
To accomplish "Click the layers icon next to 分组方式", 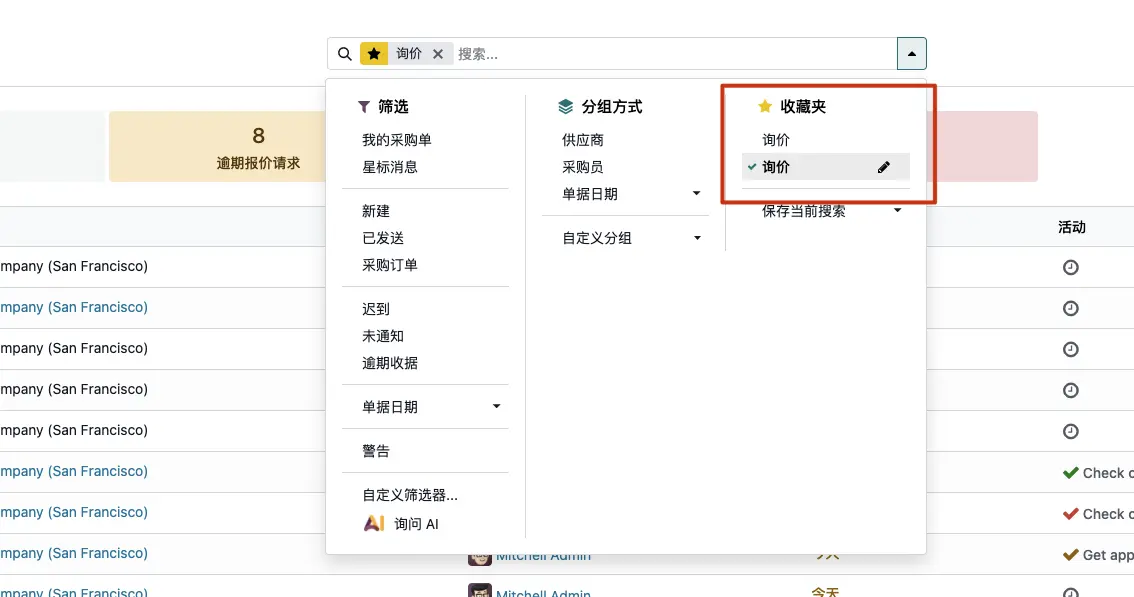I will click(x=562, y=105).
